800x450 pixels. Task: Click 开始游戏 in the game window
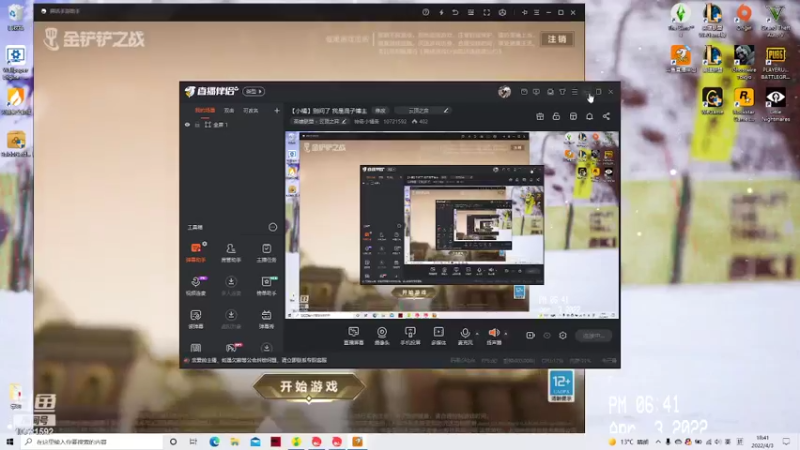309,387
